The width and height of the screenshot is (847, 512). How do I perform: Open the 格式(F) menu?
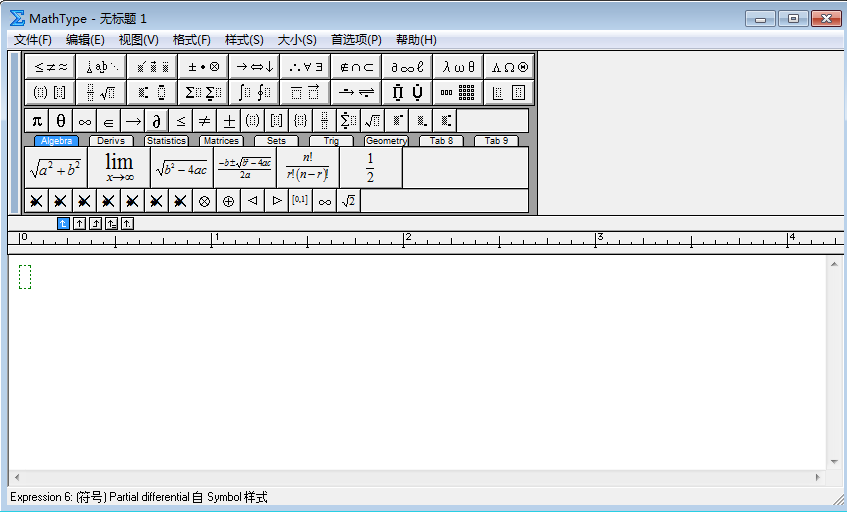[x=191, y=40]
